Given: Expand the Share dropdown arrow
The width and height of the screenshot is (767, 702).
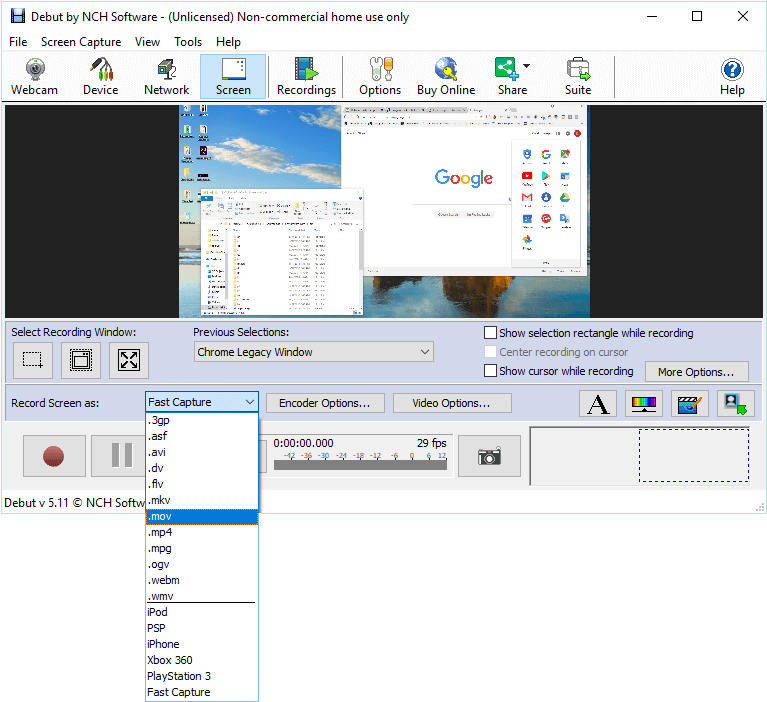Looking at the screenshot, I should pos(526,66).
